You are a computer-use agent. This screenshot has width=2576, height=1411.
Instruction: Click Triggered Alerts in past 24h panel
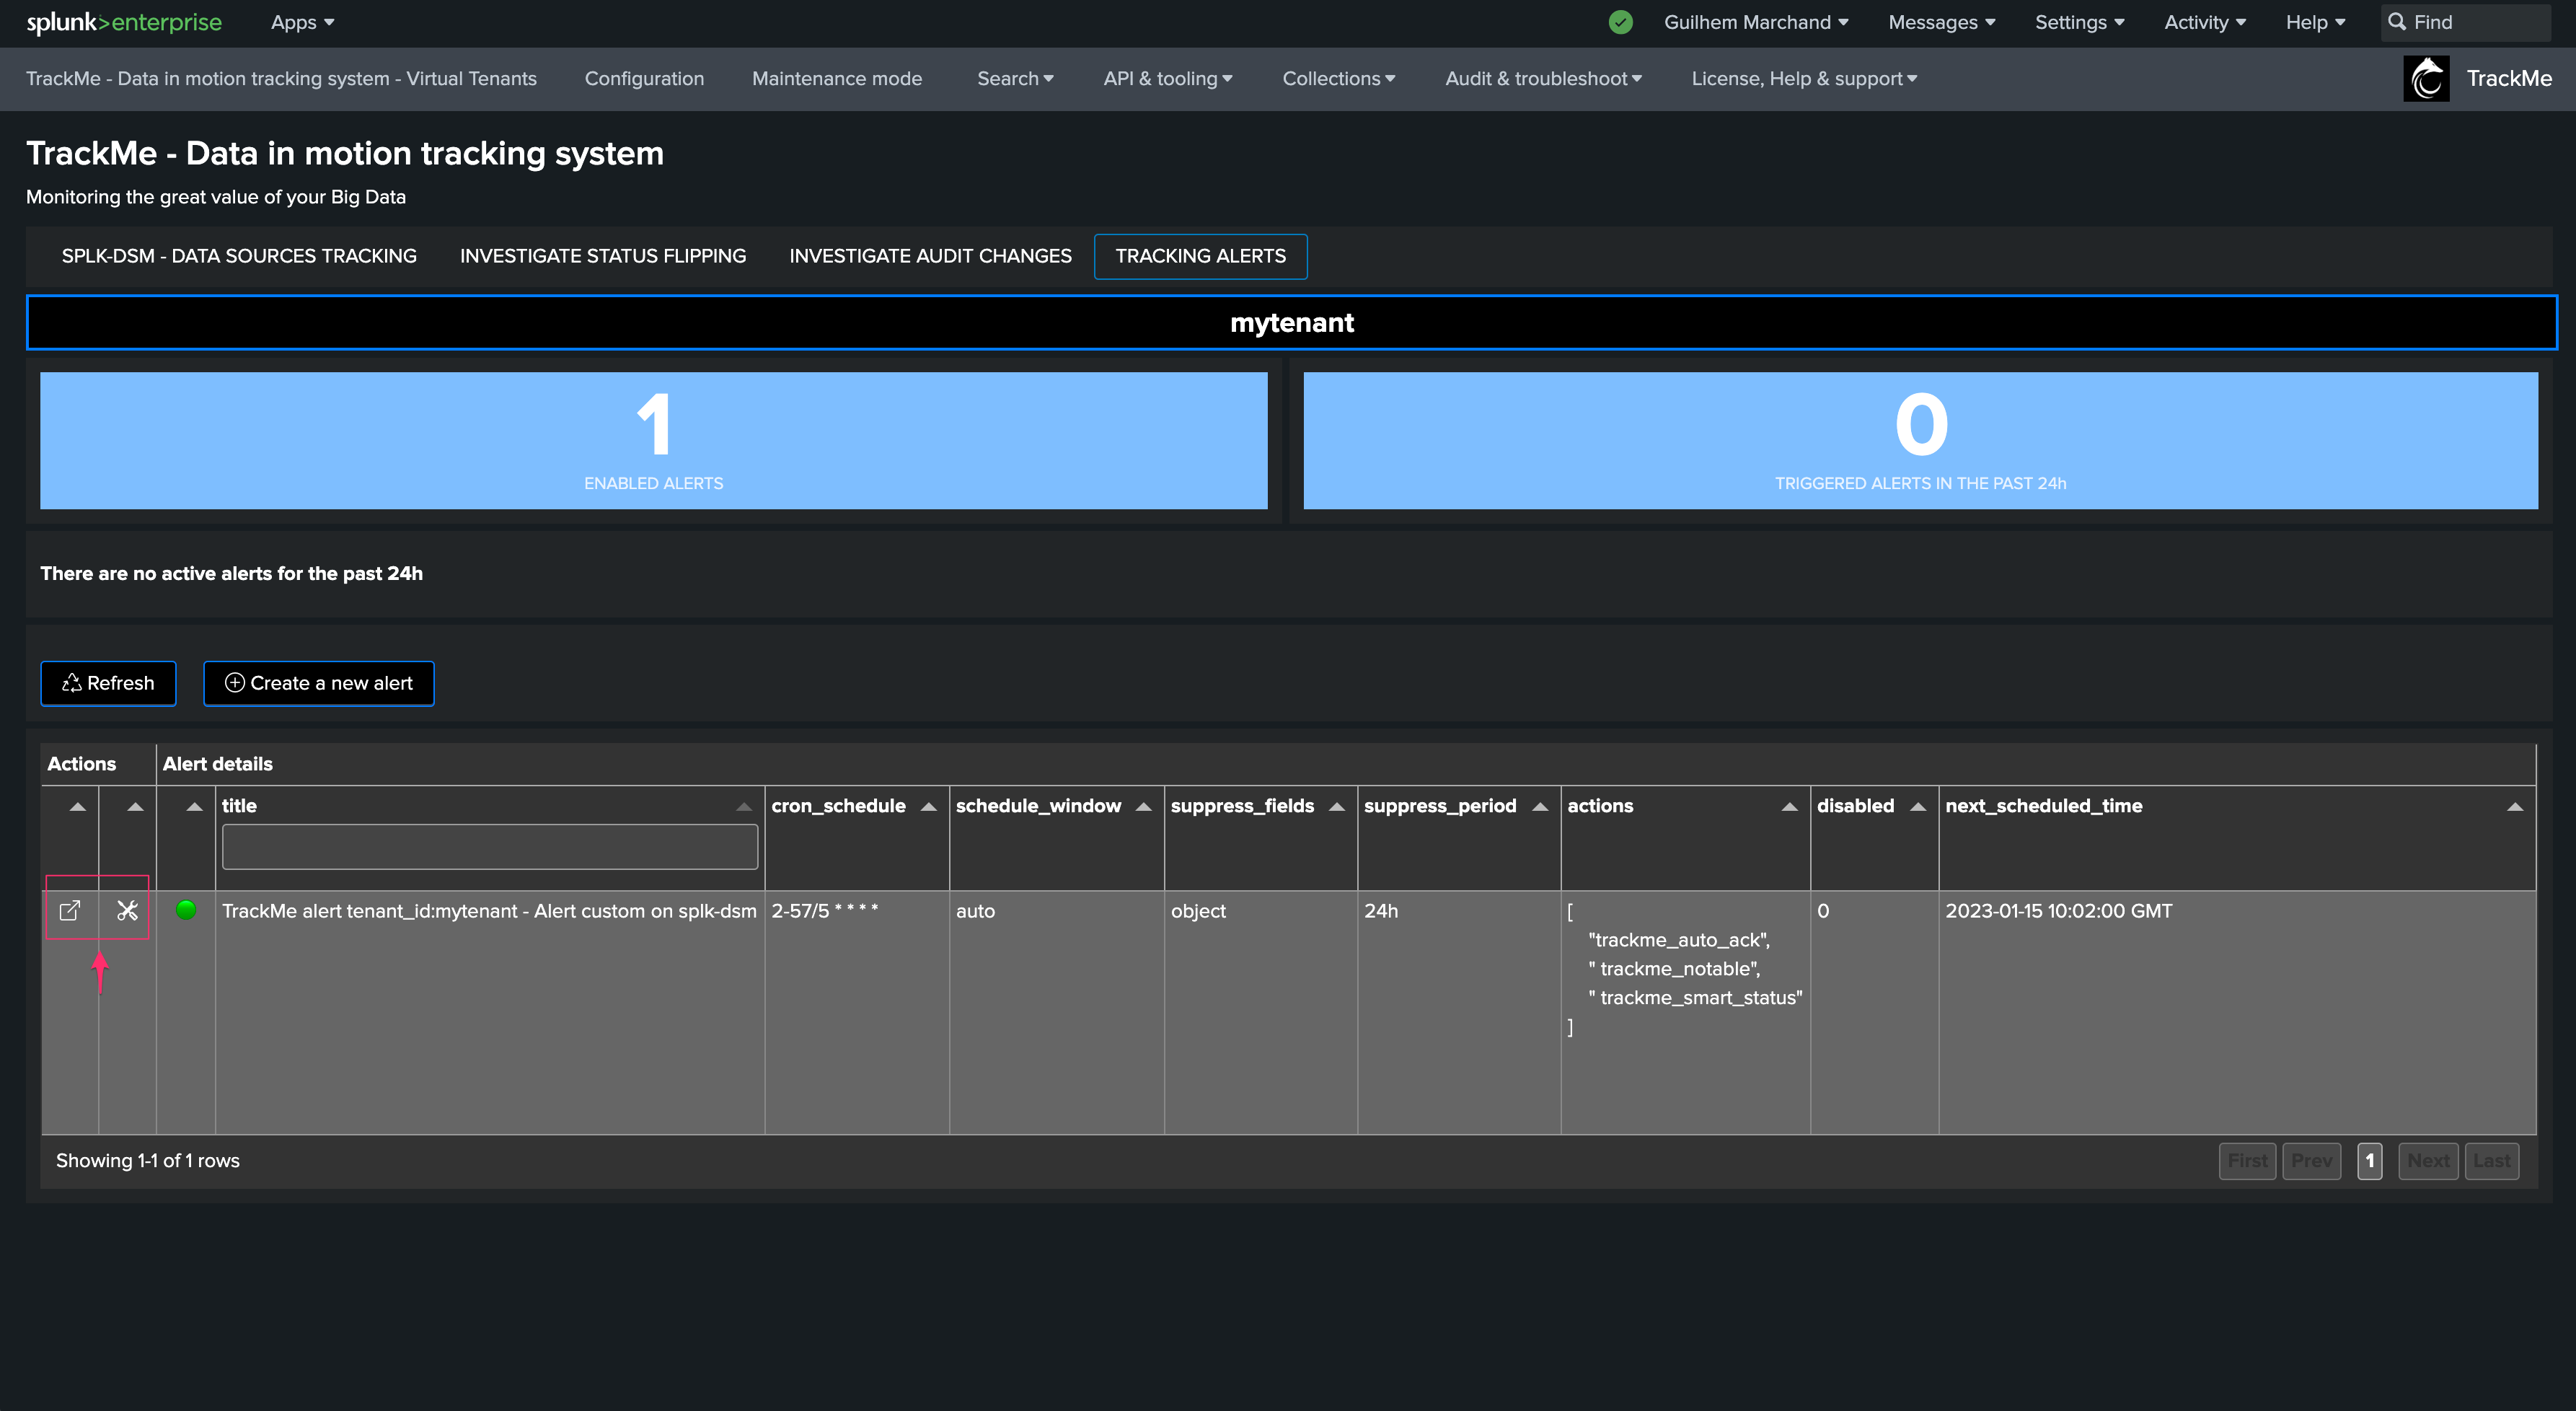click(x=1921, y=441)
